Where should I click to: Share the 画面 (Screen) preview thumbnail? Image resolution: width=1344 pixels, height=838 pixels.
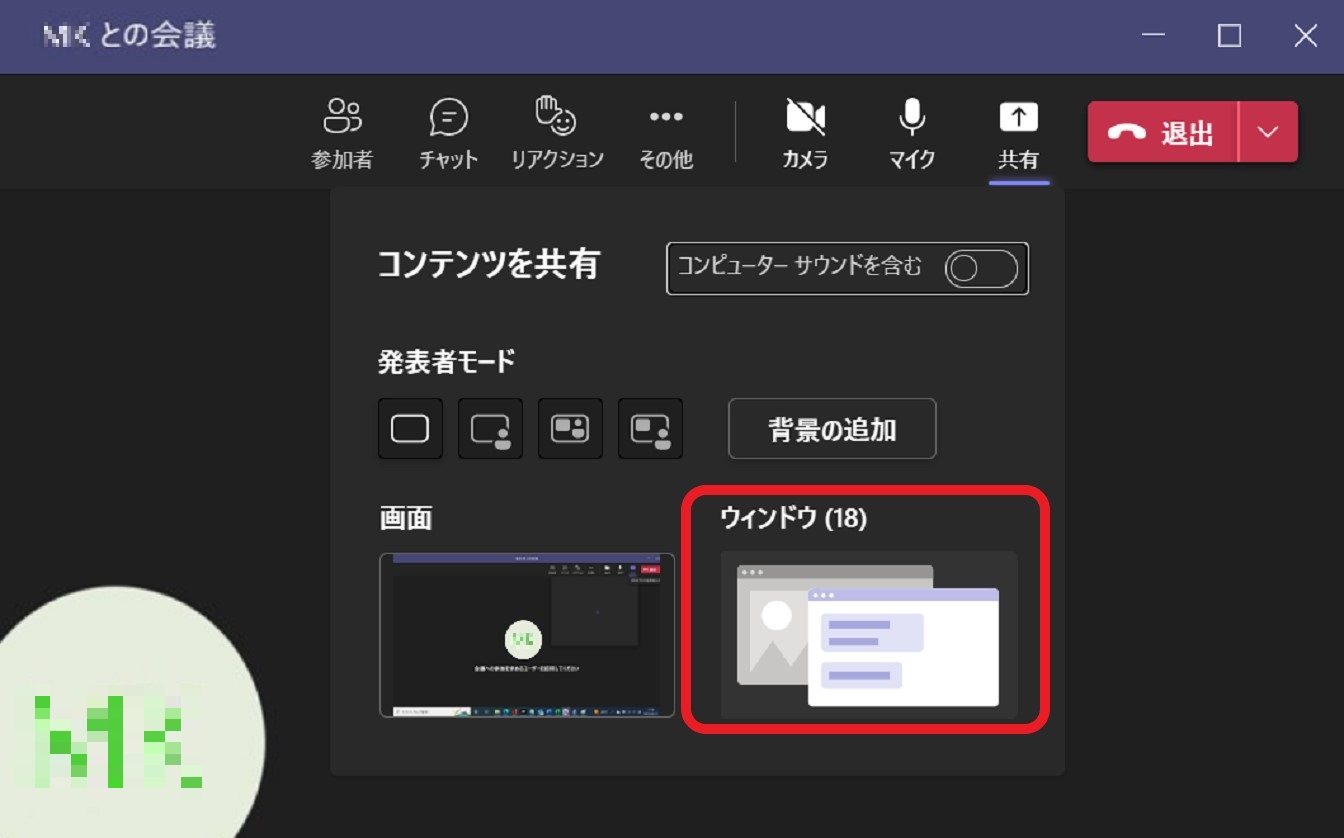525,636
